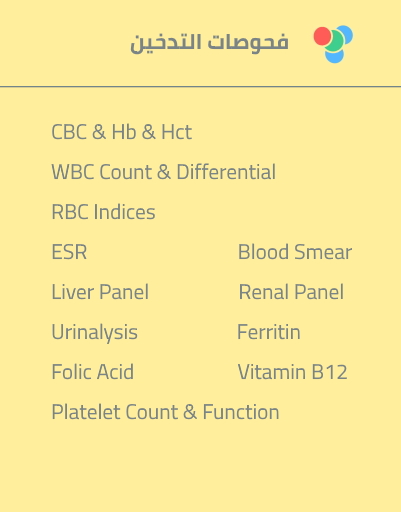Select Platelet Count & Function test

tap(165, 412)
